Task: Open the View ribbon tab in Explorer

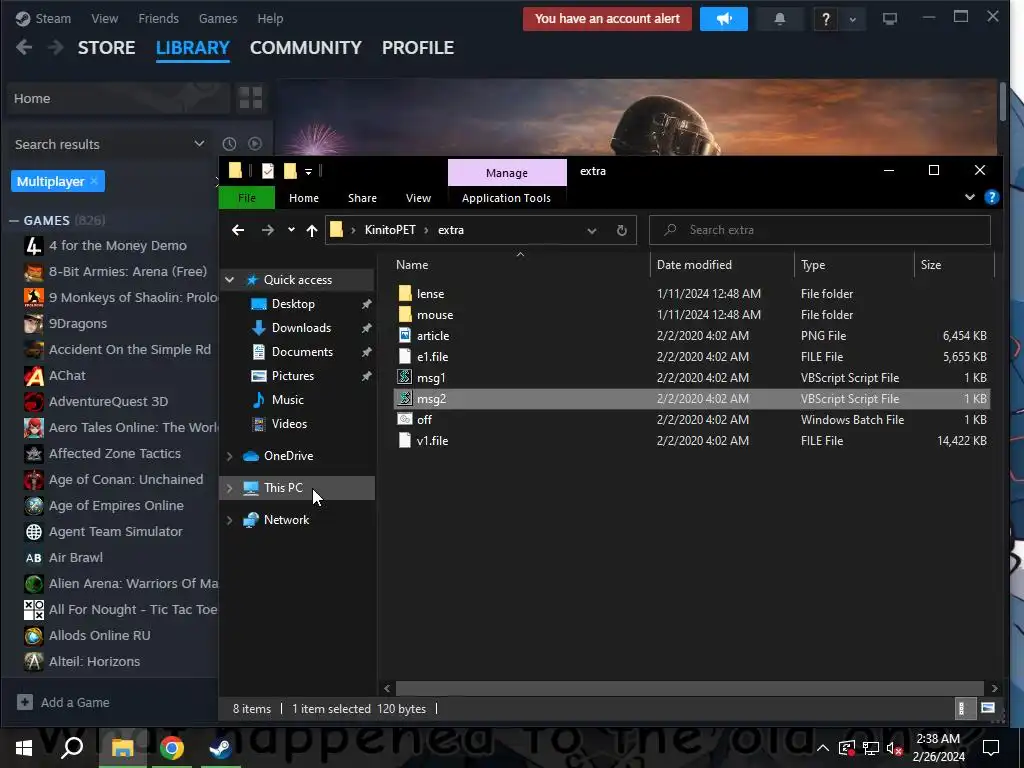Action: click(418, 198)
